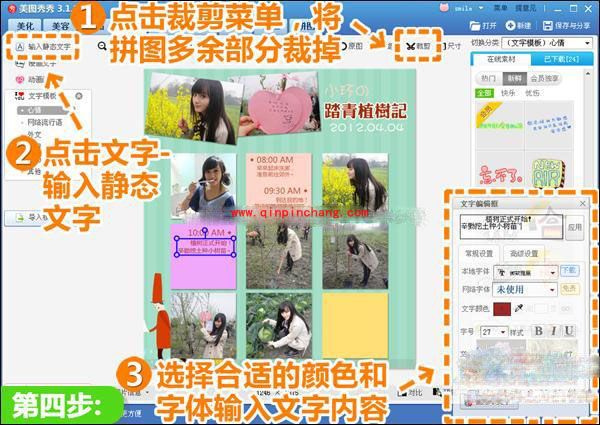Choose the 忧伤 mood filter
Screen dimensions: 600x425
[532, 93]
